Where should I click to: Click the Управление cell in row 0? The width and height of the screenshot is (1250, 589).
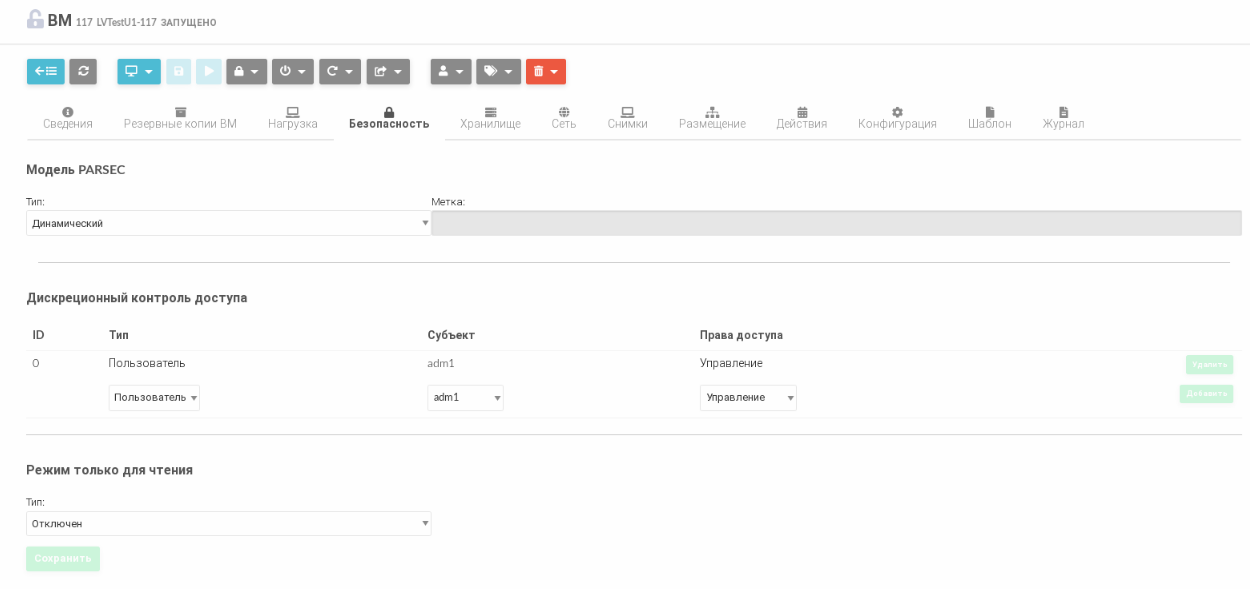coord(731,363)
